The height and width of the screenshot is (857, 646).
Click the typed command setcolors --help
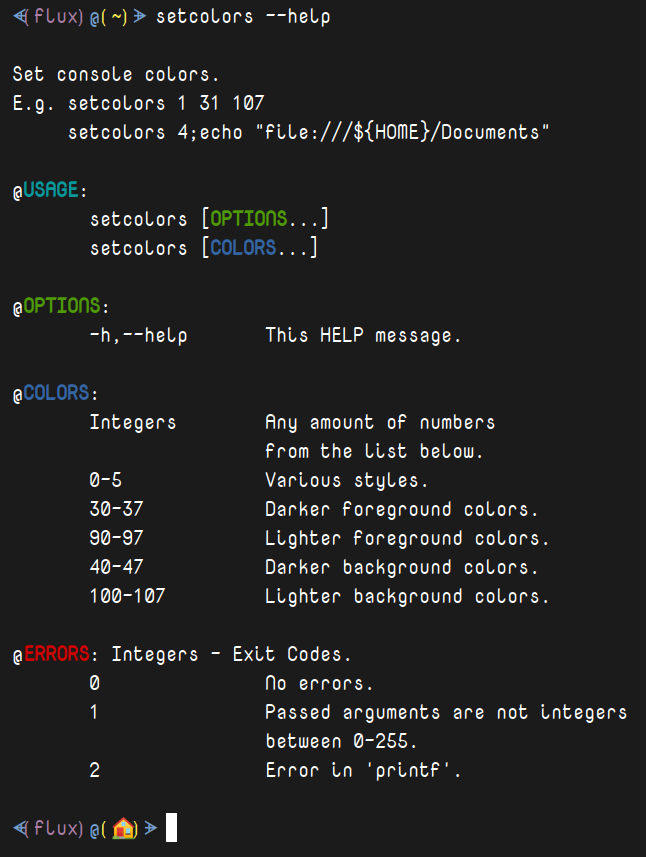click(243, 16)
